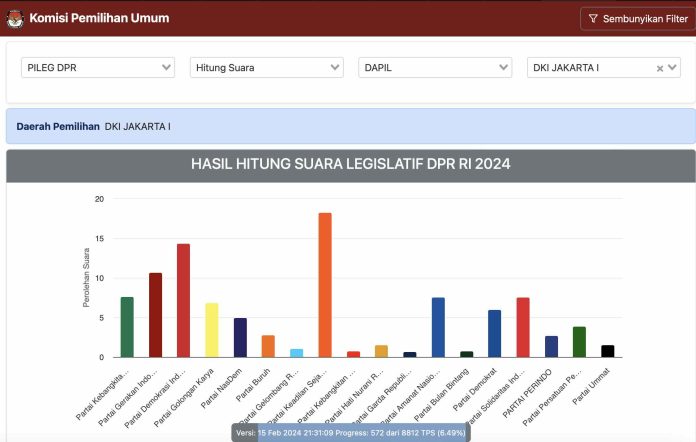
Task: Click the HASIL HITUNG SUARA LEGISLATIF heading
Action: (x=351, y=164)
